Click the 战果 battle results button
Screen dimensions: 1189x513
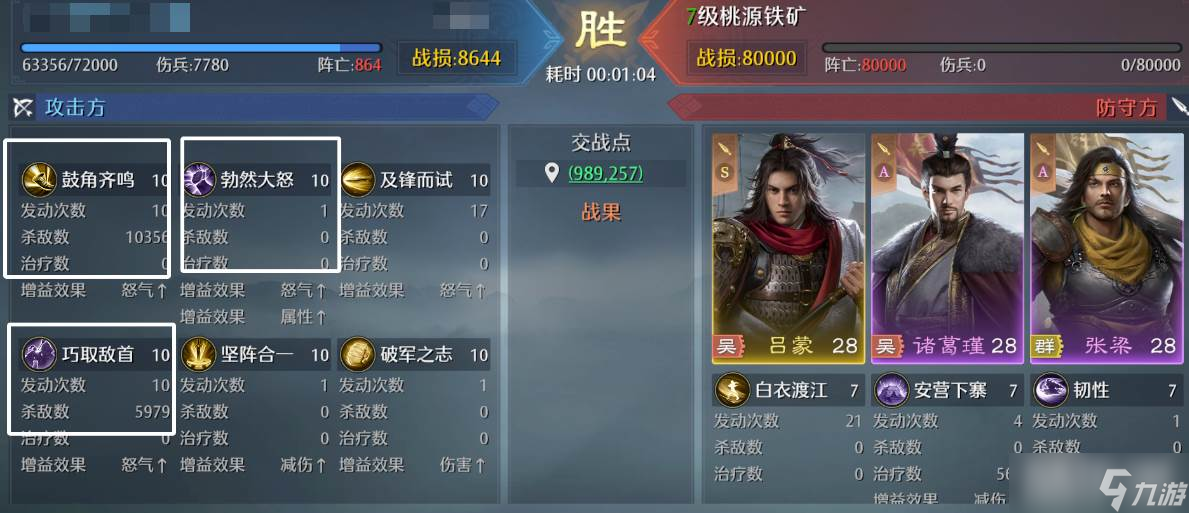pos(601,212)
